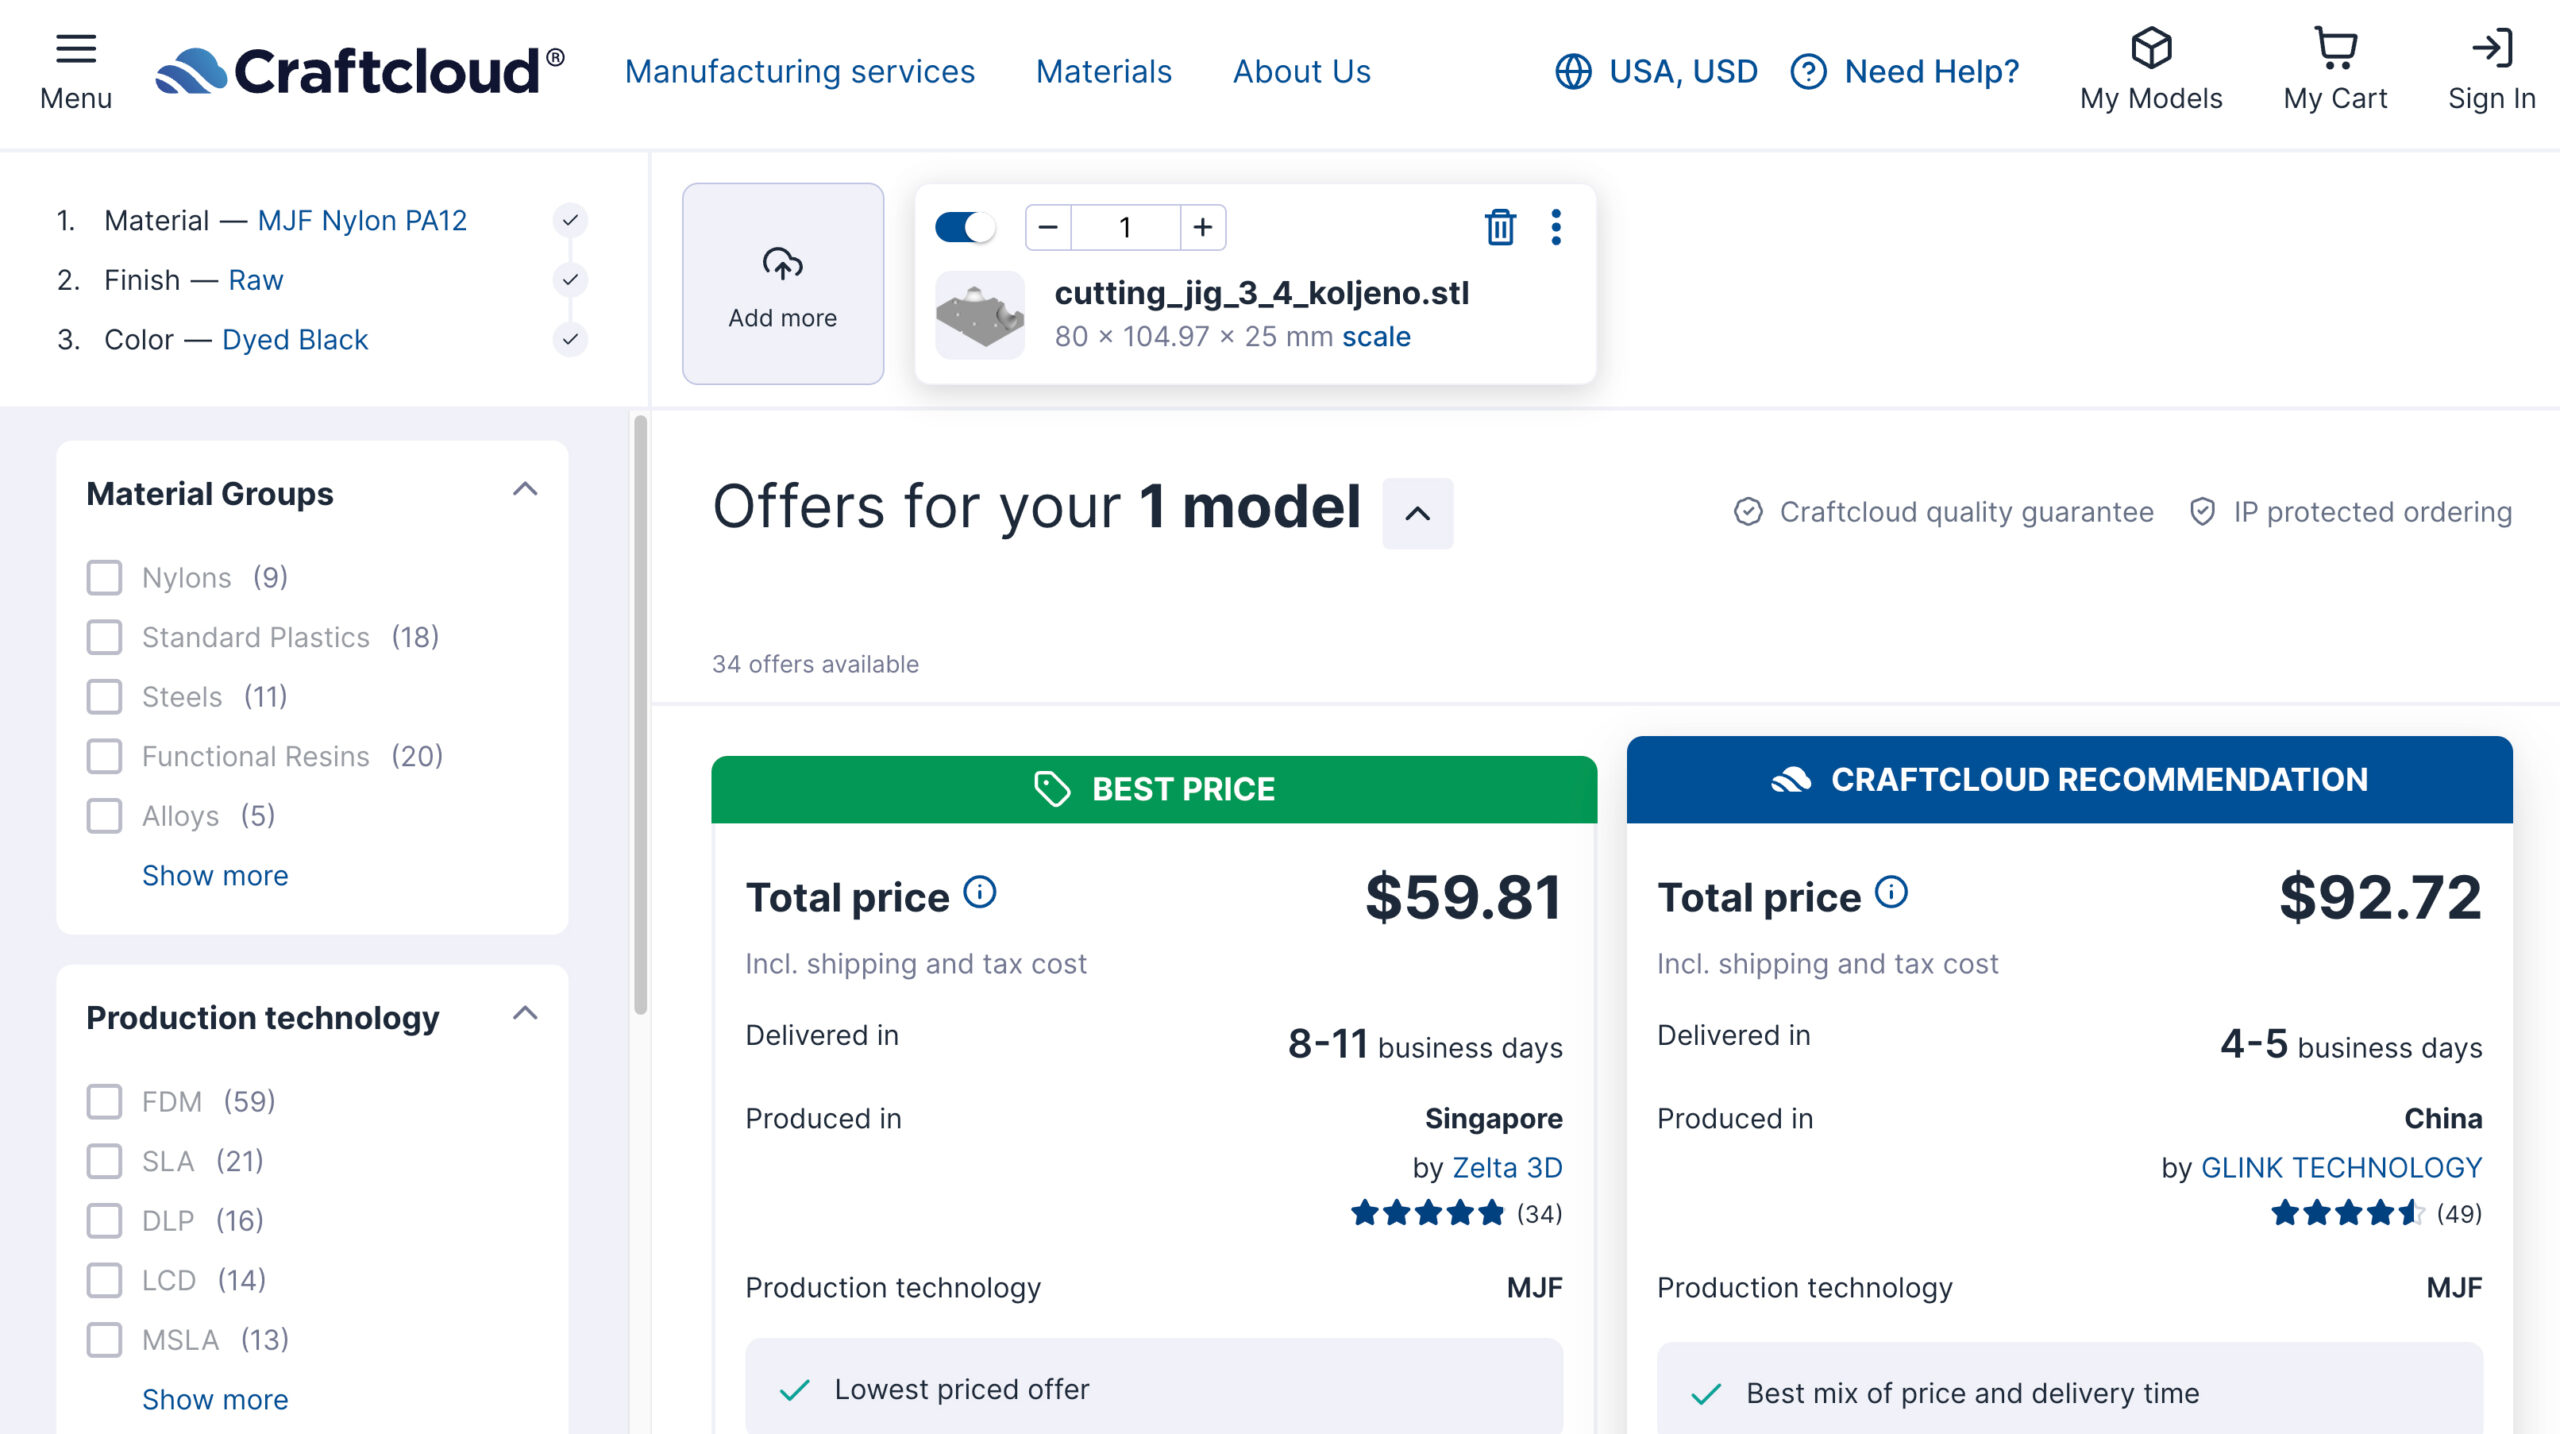Open My Models cube icon
Viewport: 2560px width, 1434px height.
tap(2151, 48)
